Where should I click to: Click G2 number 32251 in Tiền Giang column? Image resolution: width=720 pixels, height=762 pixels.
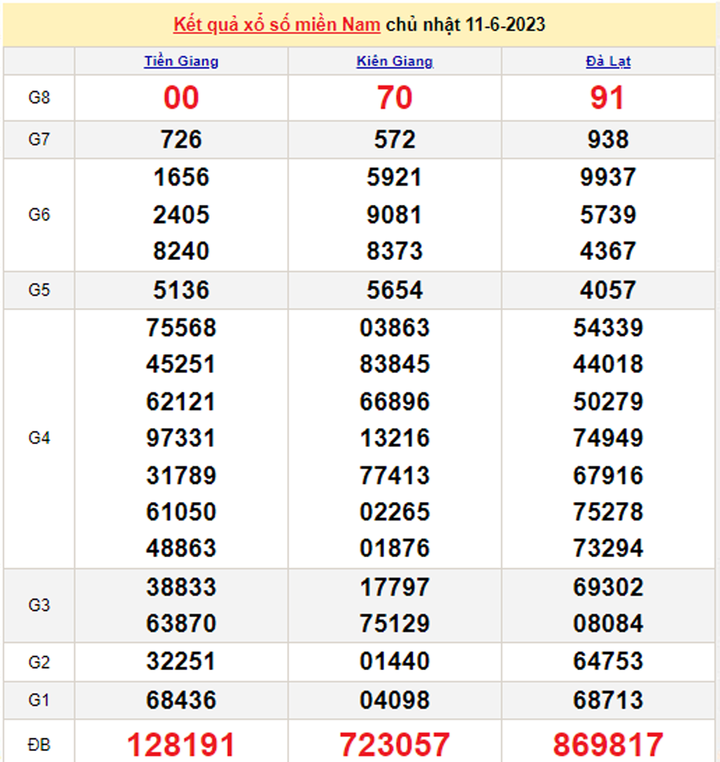181,661
